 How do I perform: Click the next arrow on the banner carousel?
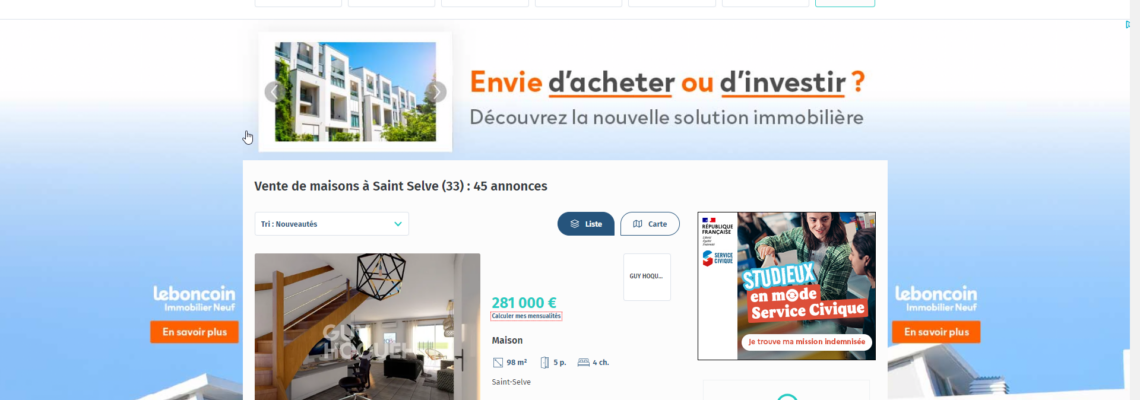435,92
